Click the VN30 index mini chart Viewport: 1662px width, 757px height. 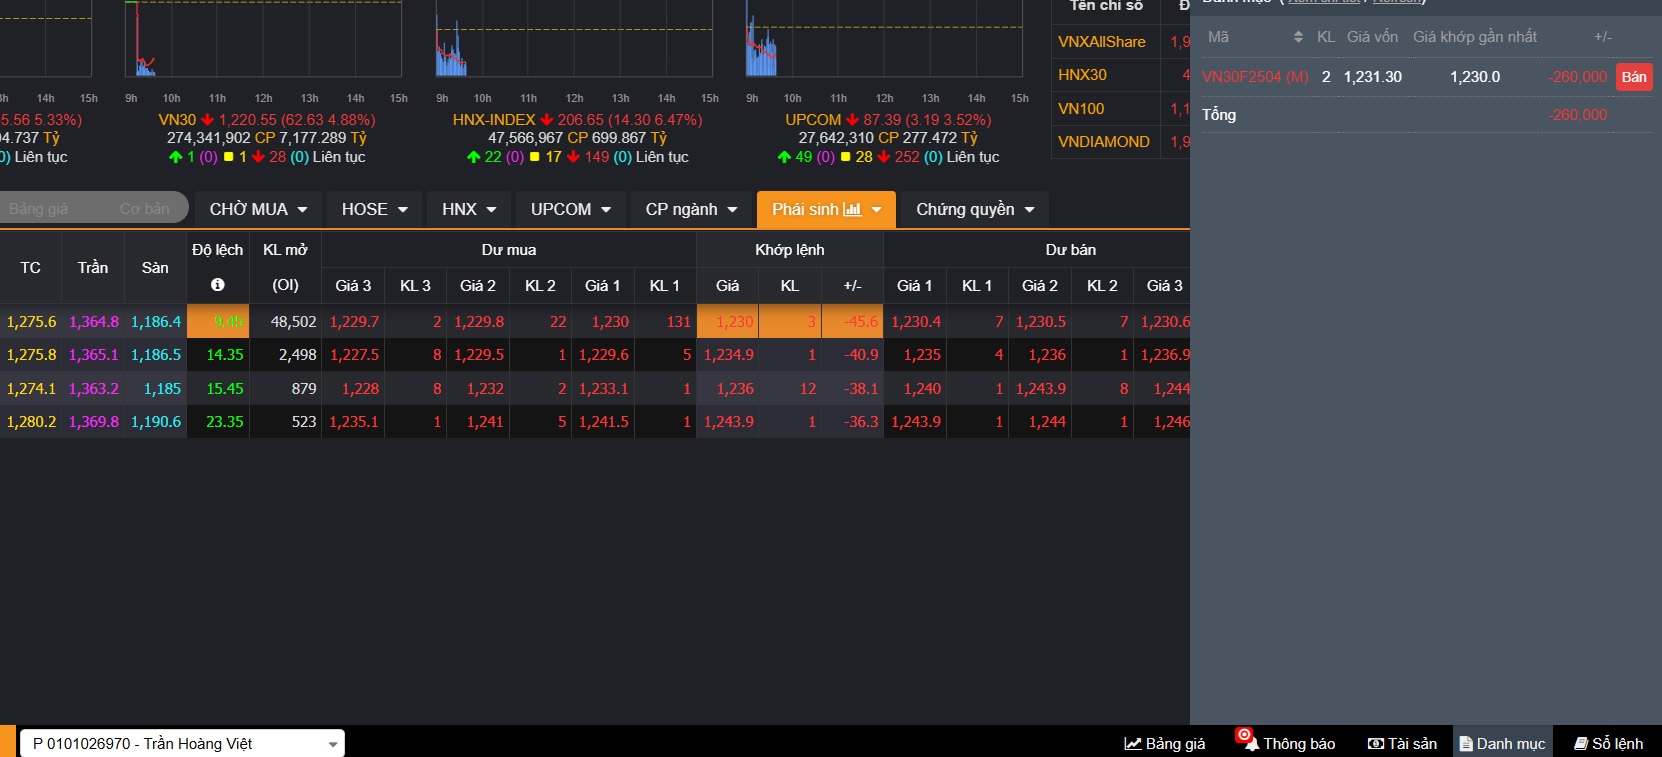click(x=264, y=40)
